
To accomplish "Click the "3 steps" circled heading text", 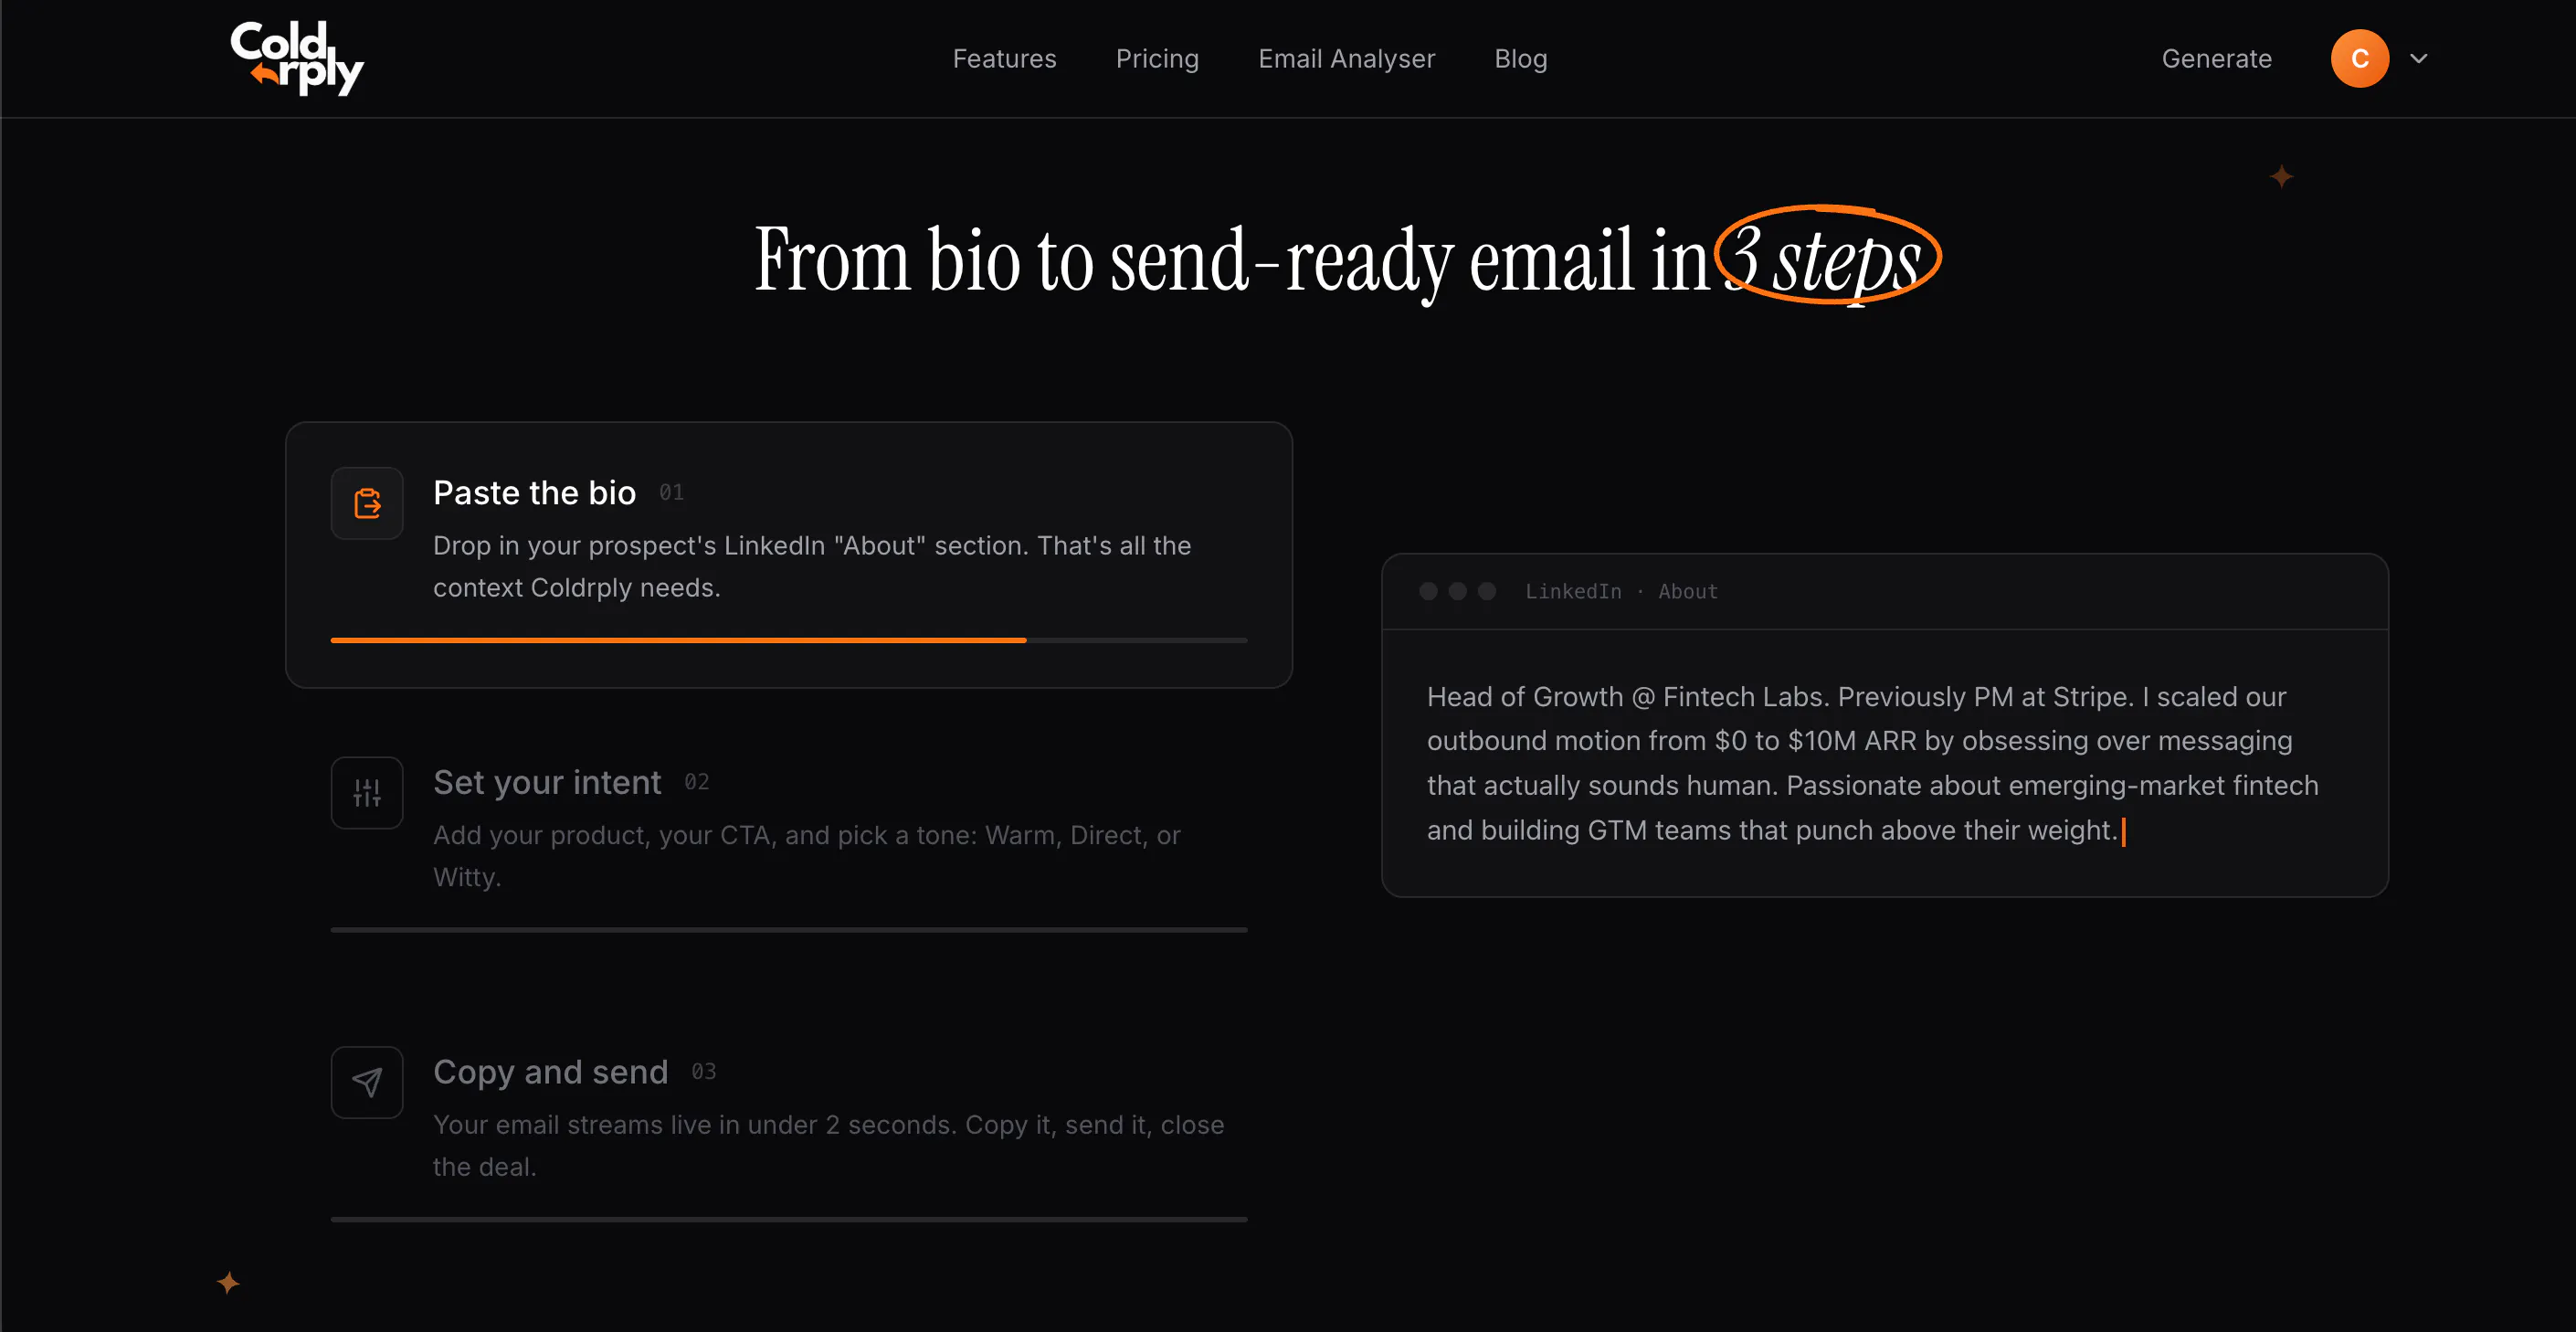I will [1827, 256].
